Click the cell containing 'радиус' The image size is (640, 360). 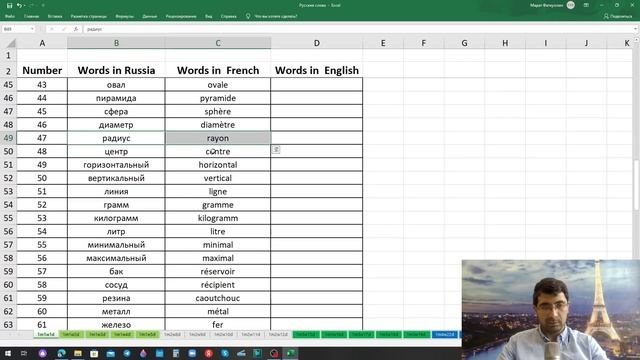click(x=116, y=138)
